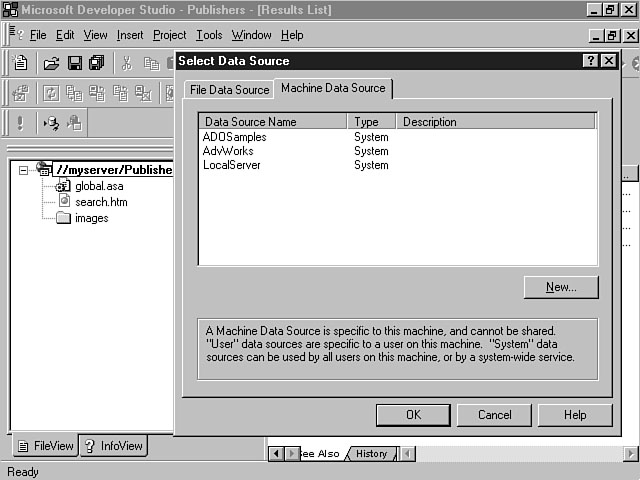Click the Copy toolbar icon
The height and width of the screenshot is (480, 640).
coord(151,64)
